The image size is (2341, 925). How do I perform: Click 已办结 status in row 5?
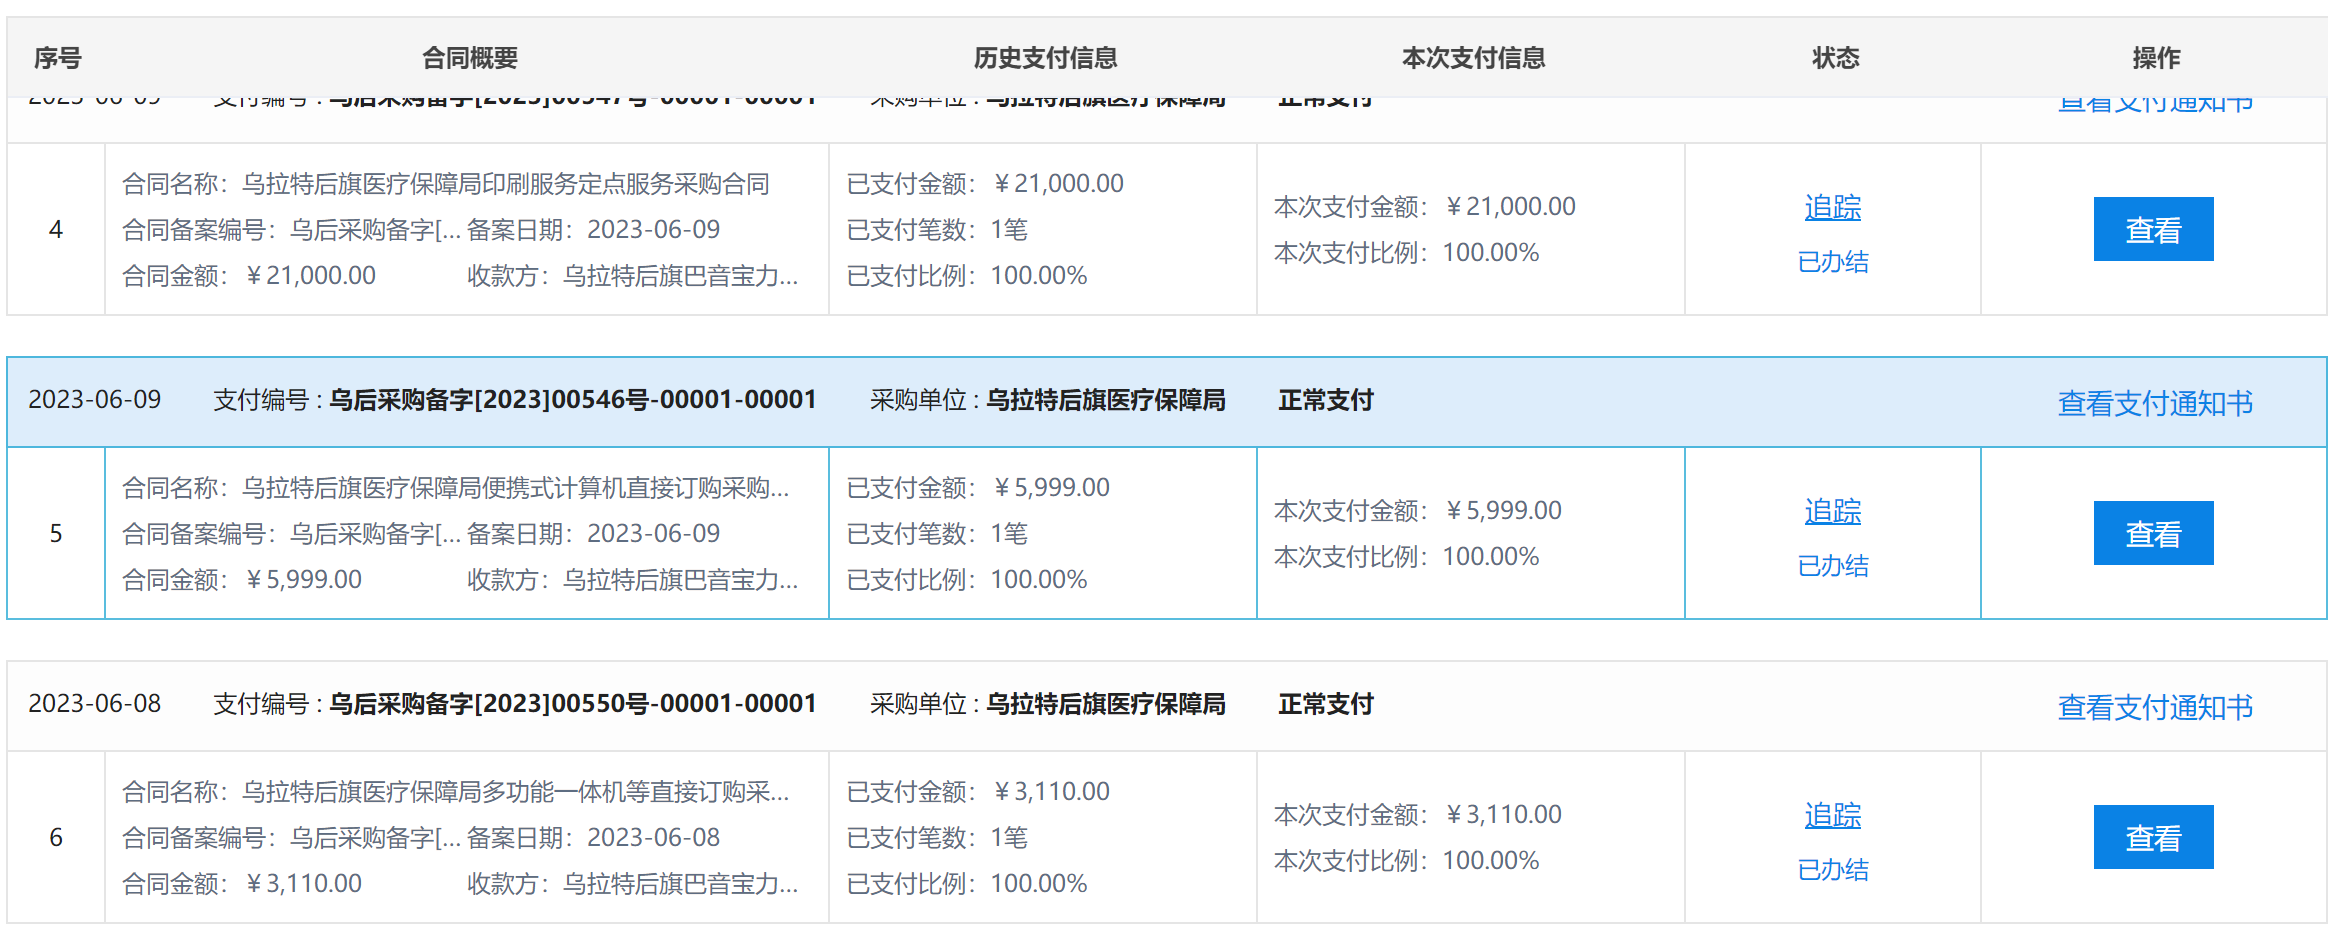pyautogui.click(x=1833, y=565)
